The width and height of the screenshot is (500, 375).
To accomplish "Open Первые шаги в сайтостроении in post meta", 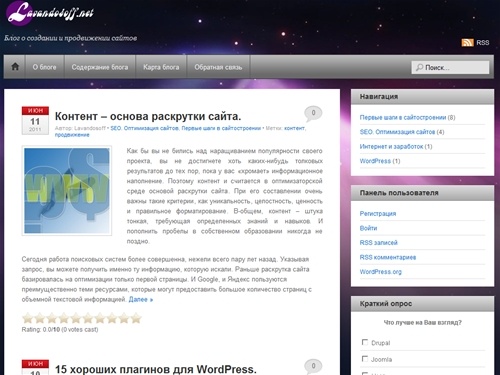I will tap(221, 128).
